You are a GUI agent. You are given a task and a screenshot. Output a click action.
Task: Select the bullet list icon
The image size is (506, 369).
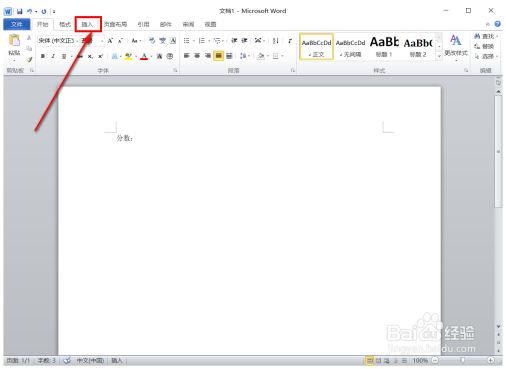point(186,41)
